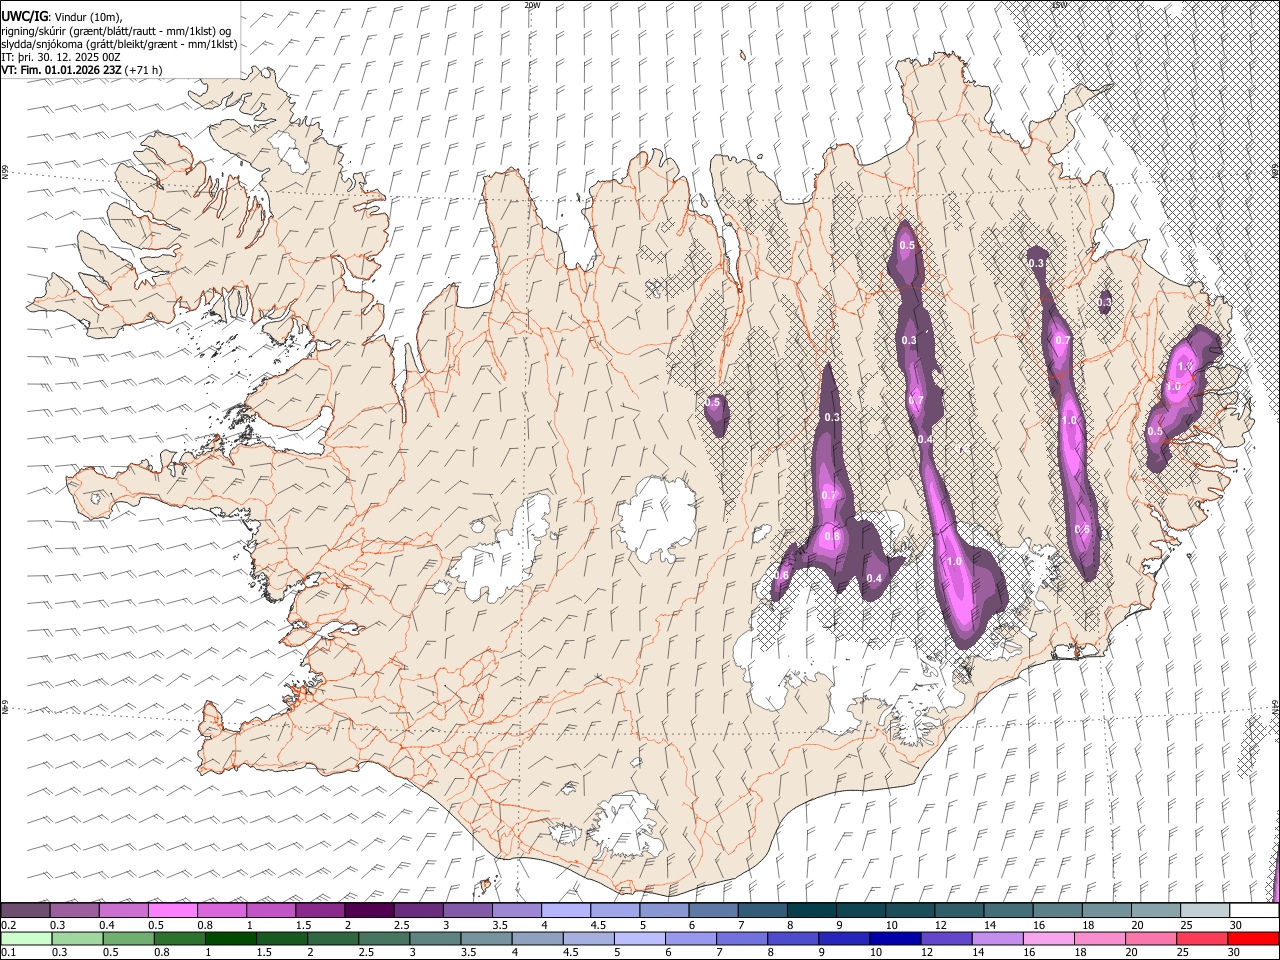Select the upper legend swatch labelled 3.5

click(516, 911)
